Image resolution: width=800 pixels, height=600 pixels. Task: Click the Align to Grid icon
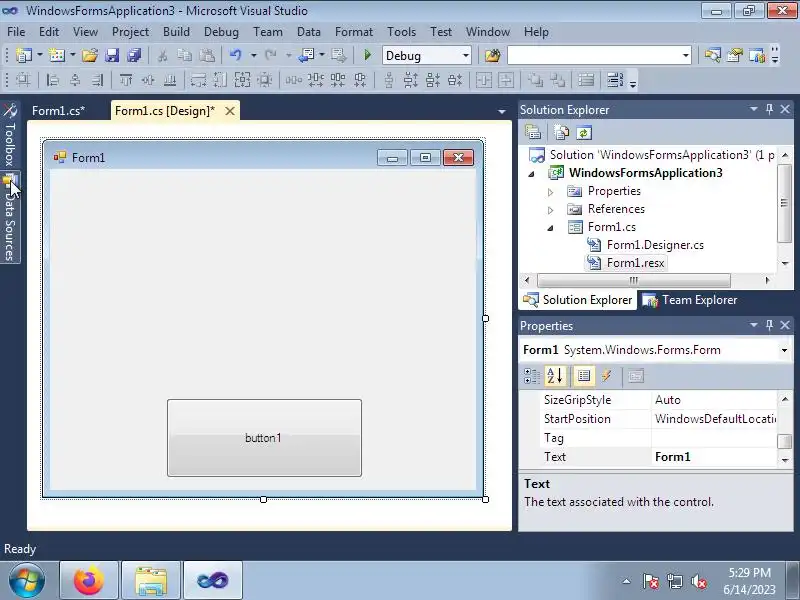[x=23, y=80]
